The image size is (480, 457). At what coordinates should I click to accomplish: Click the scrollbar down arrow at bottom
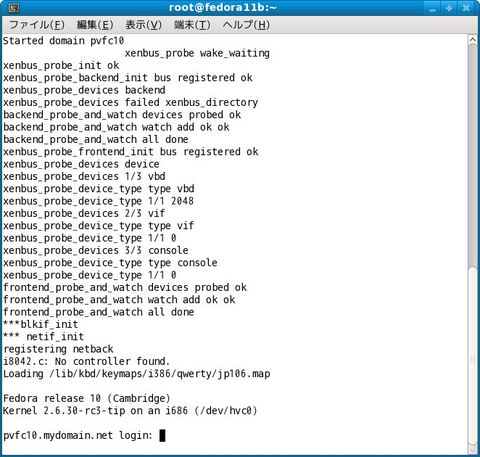click(473, 448)
